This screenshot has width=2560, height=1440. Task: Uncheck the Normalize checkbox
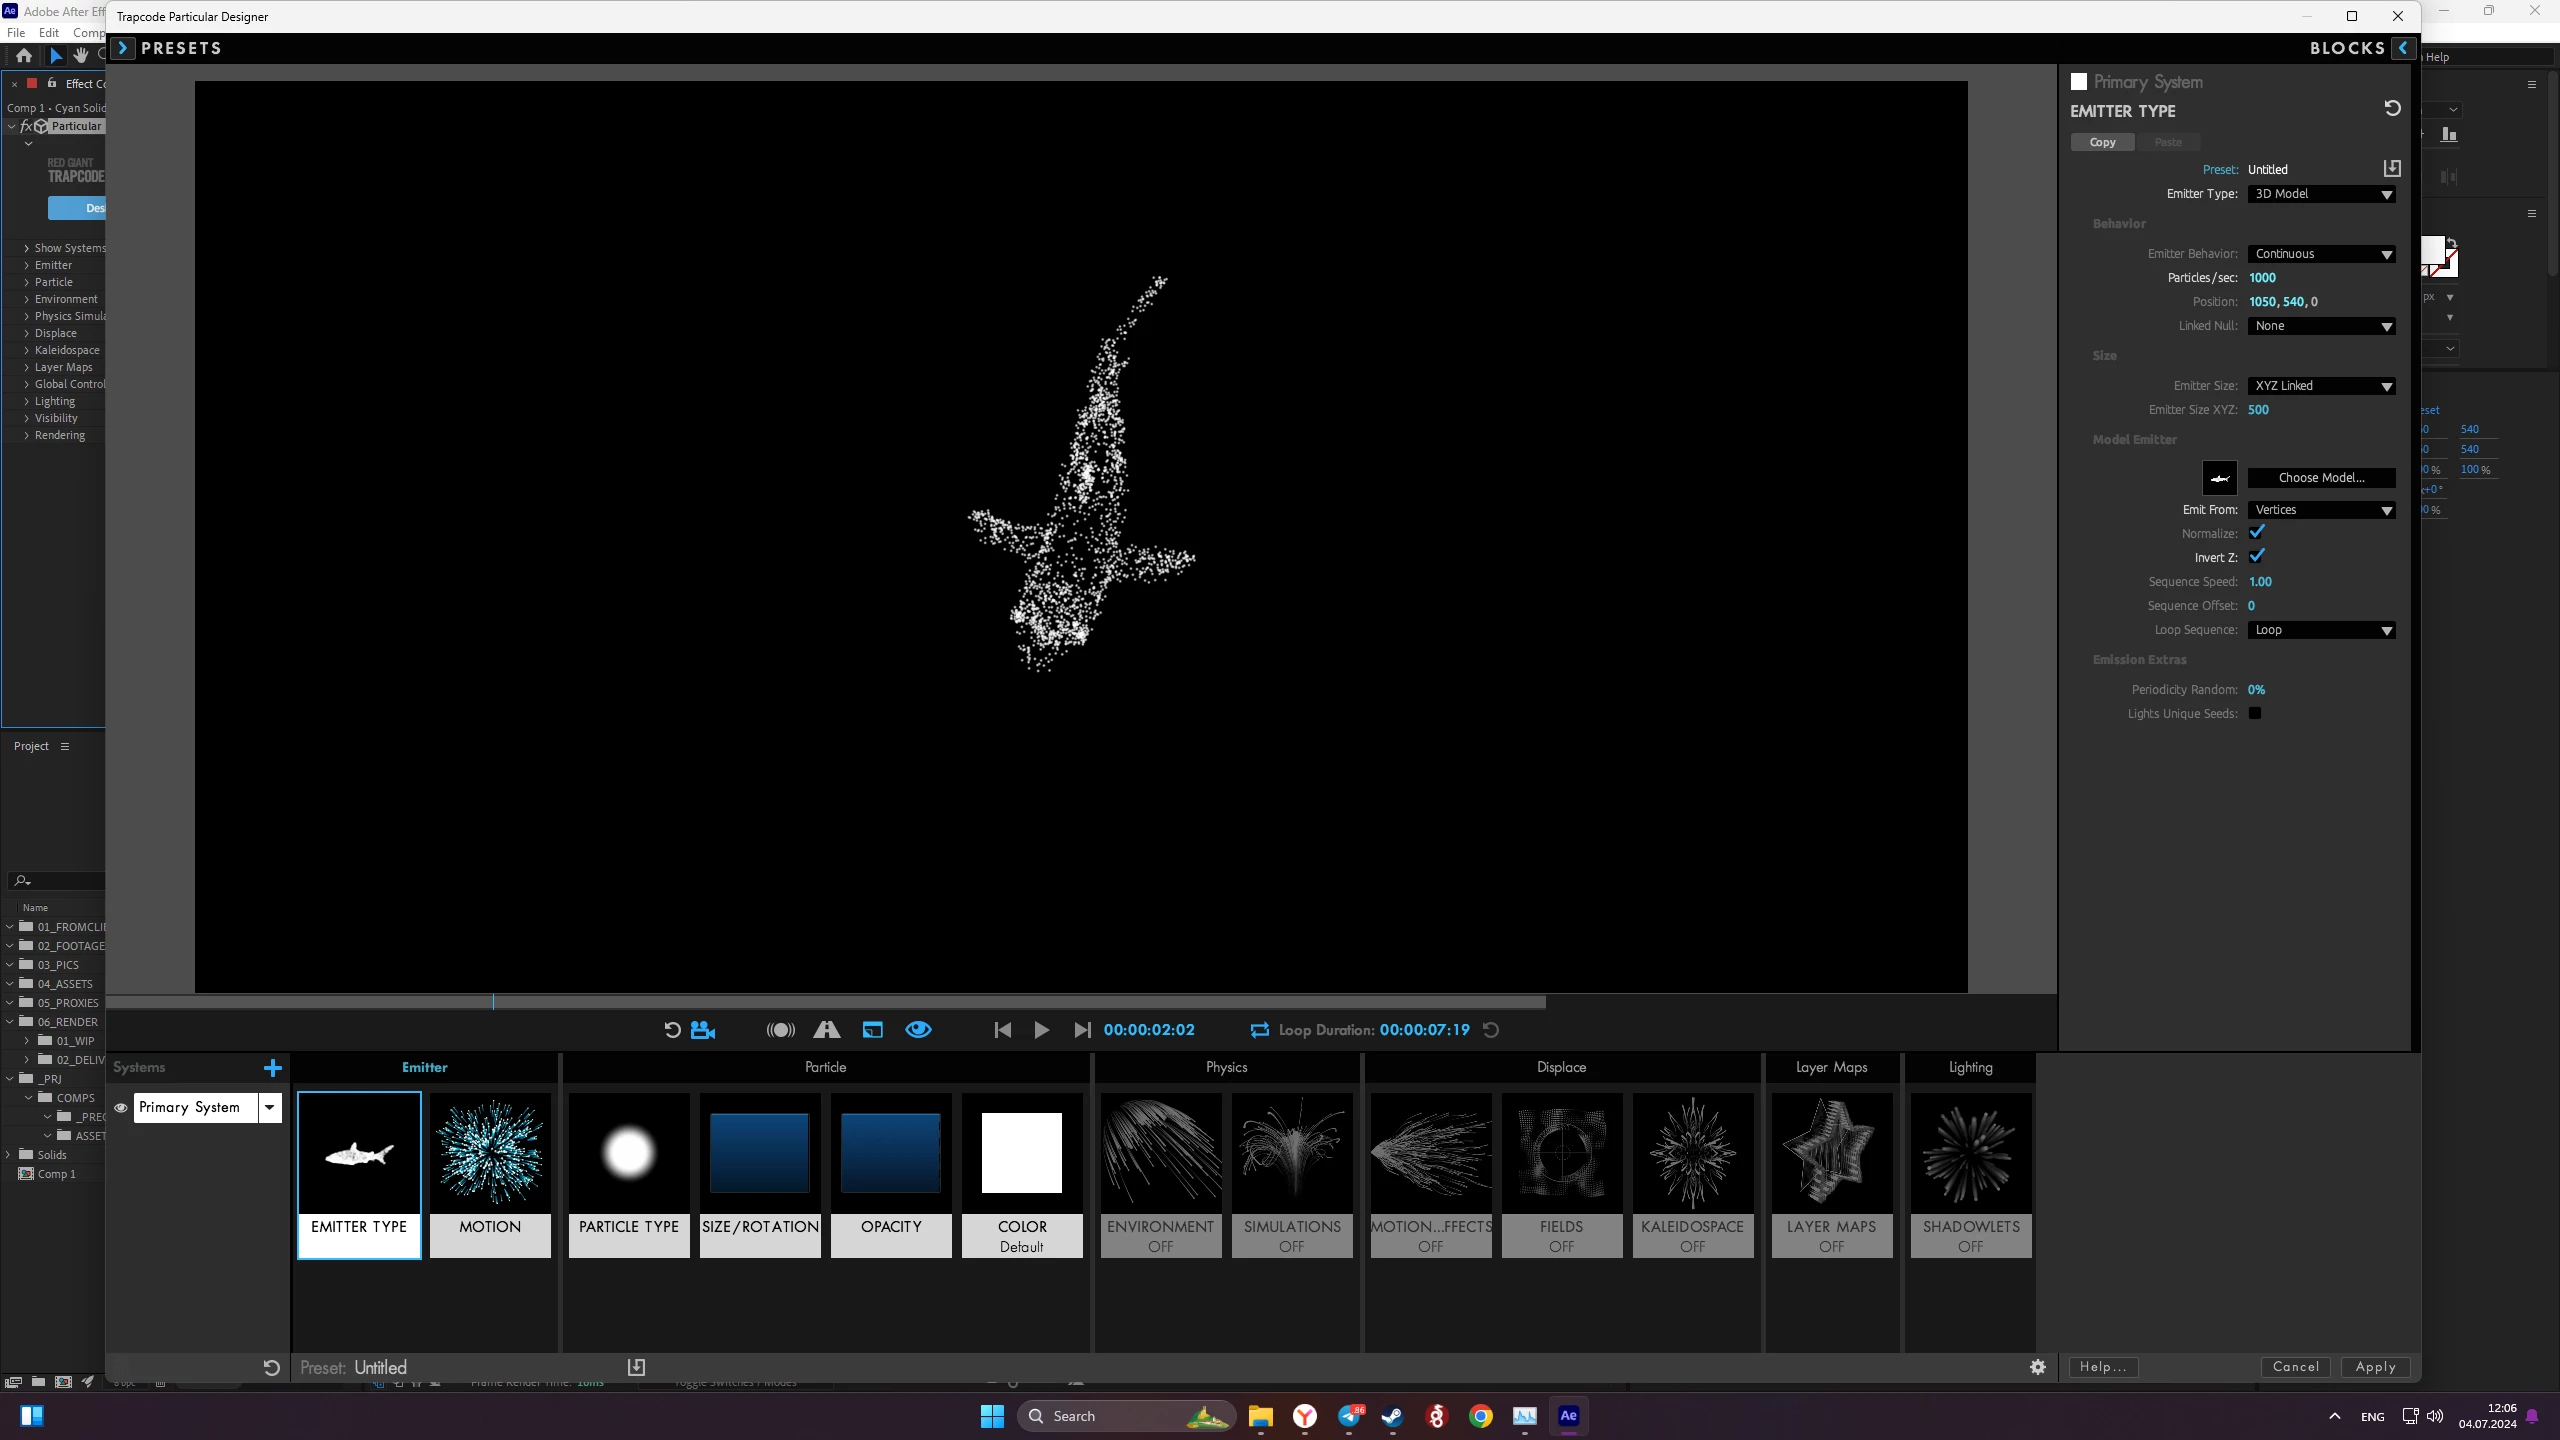pos(2256,533)
